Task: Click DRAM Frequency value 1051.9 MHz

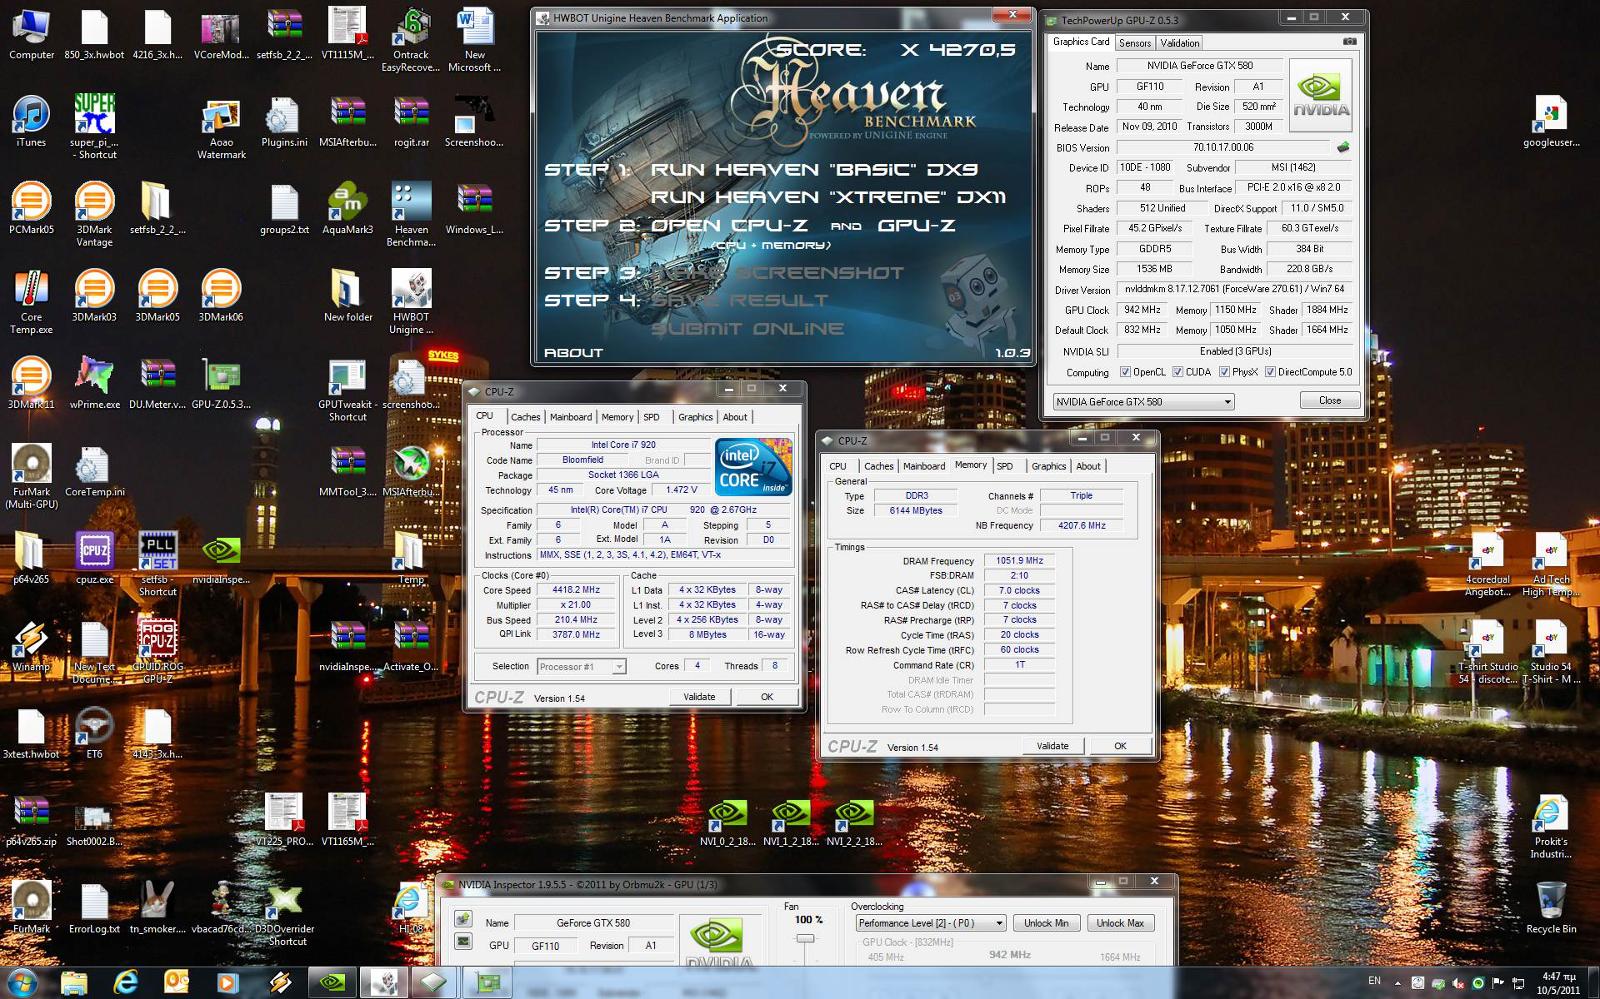Action: 1019,561
